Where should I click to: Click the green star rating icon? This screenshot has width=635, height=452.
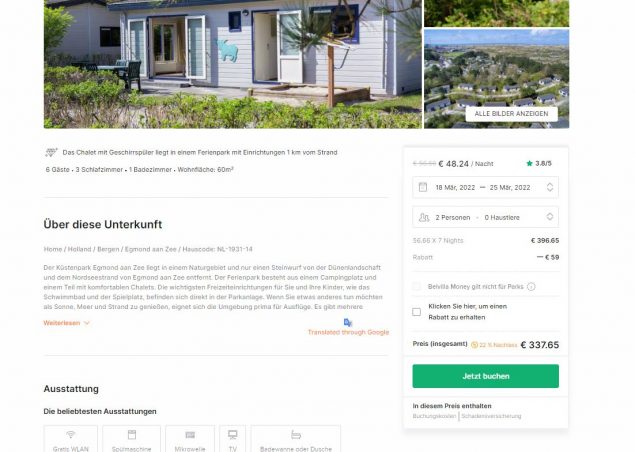pyautogui.click(x=529, y=164)
